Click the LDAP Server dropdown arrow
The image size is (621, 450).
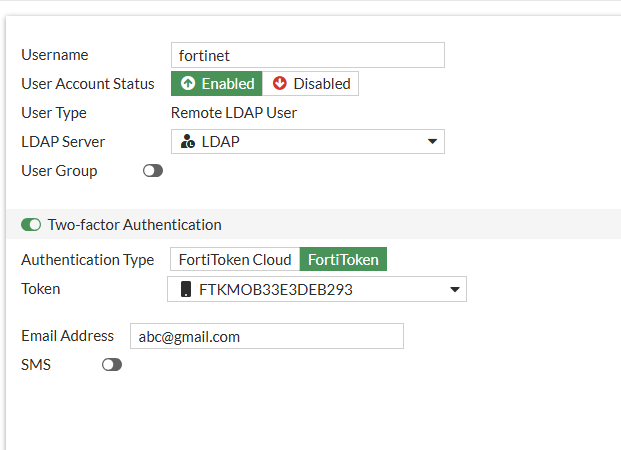432,142
